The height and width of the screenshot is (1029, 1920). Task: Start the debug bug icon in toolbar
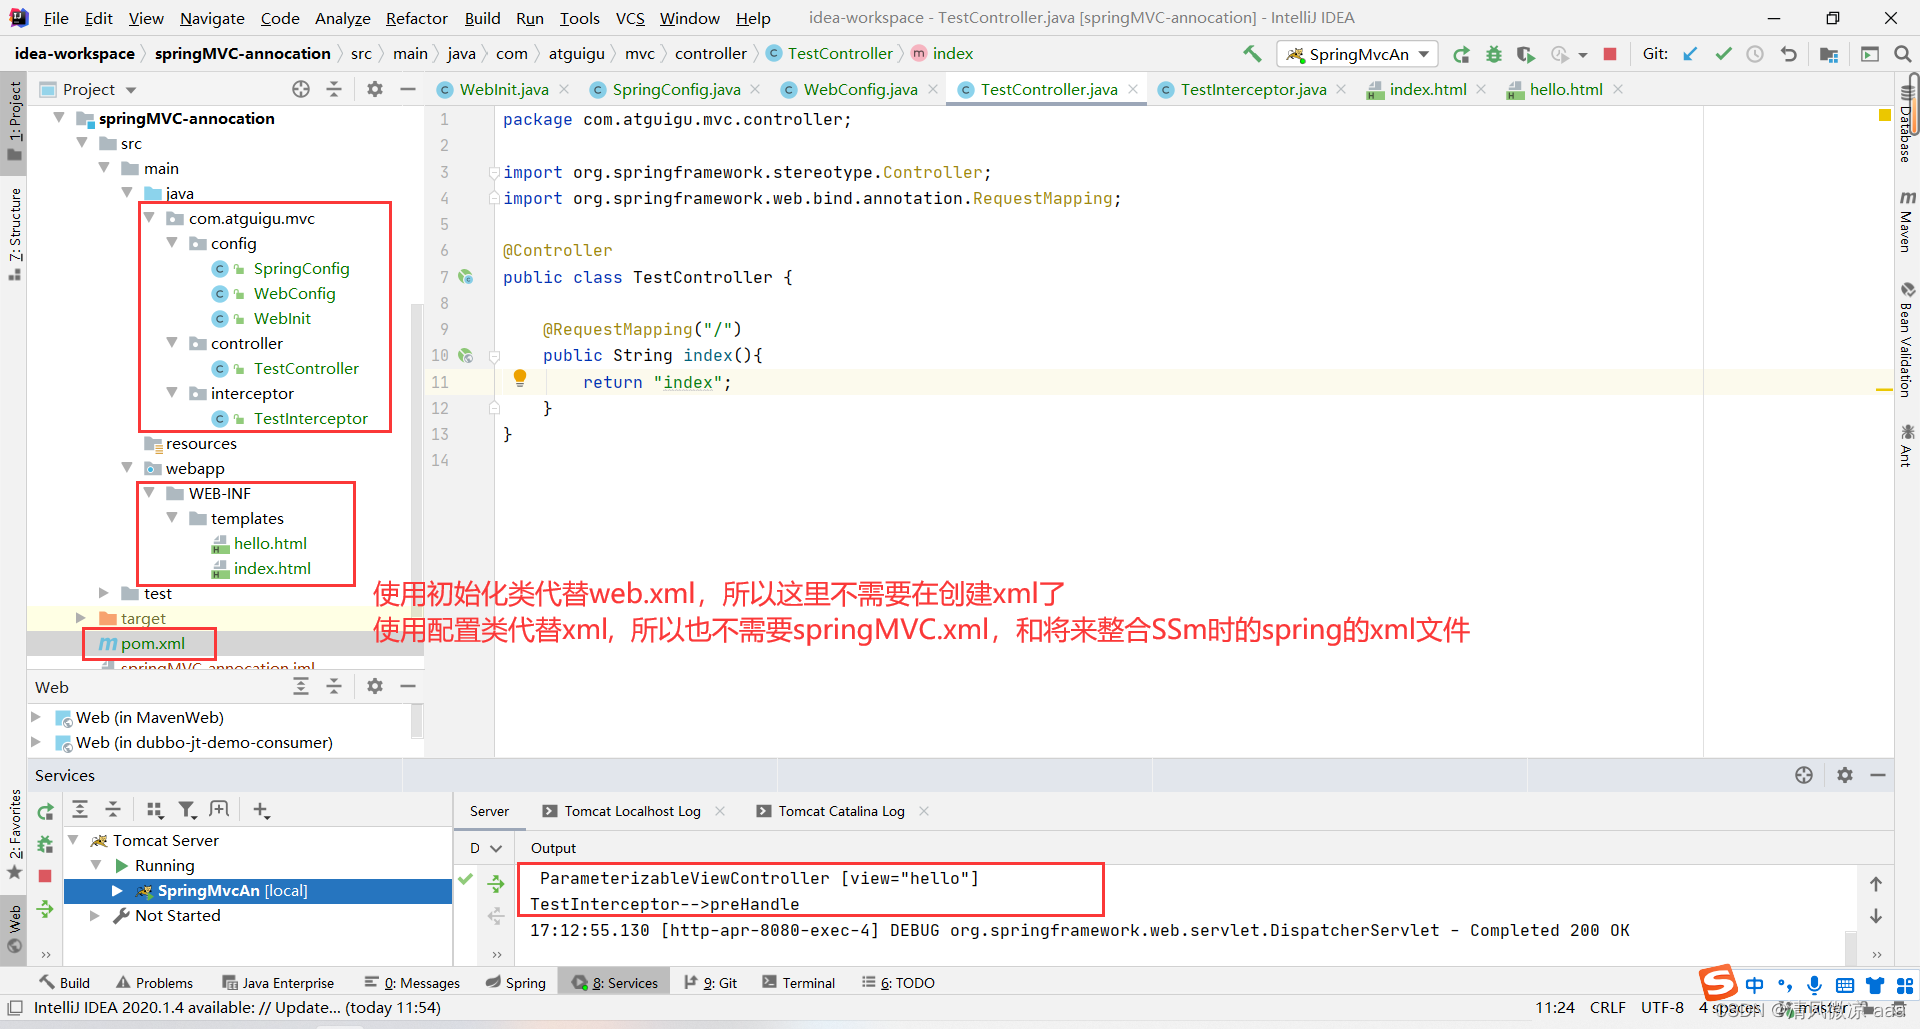[x=1494, y=54]
